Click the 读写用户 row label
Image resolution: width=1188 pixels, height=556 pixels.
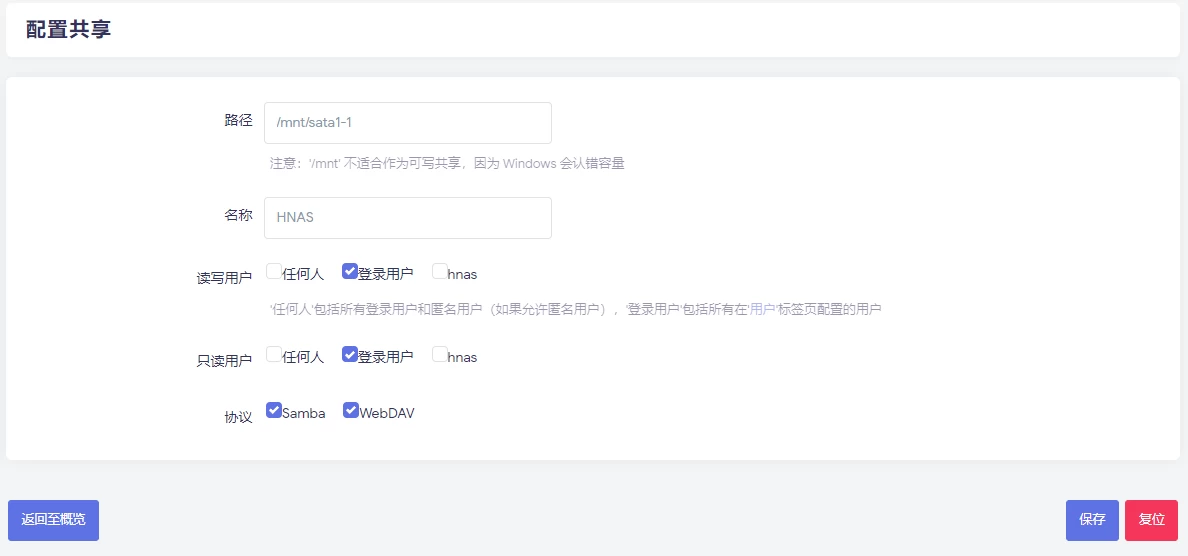point(224,278)
